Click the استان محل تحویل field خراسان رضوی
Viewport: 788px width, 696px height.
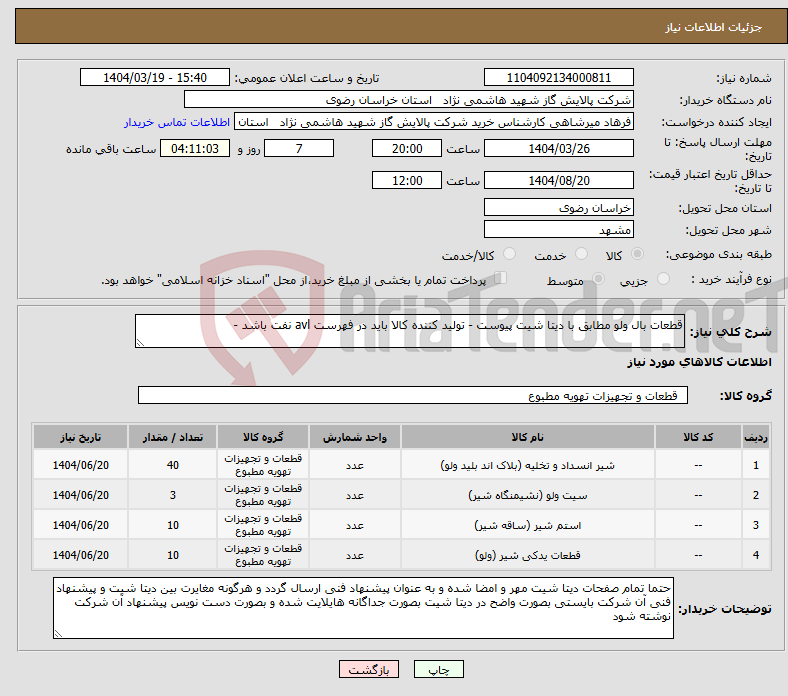[558, 208]
